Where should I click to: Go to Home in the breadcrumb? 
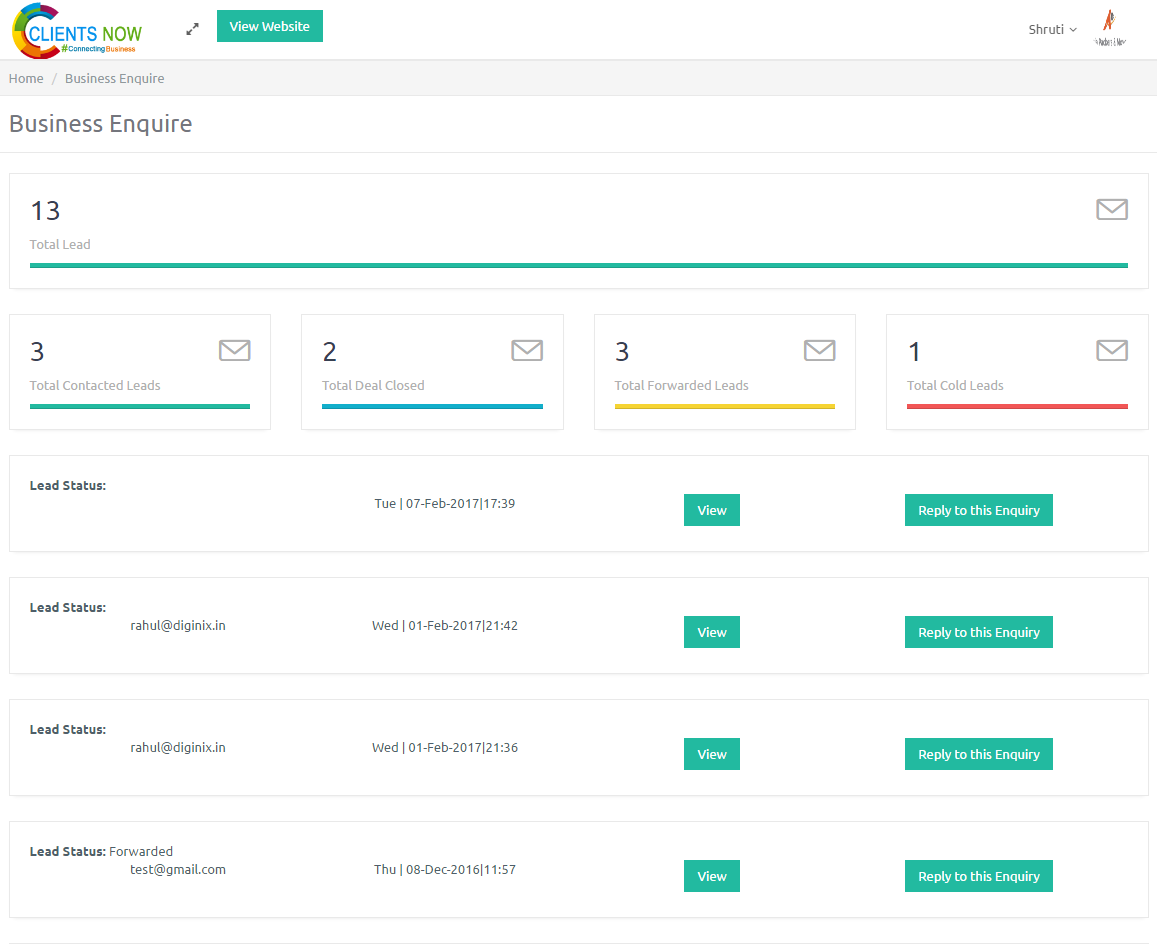tap(26, 78)
